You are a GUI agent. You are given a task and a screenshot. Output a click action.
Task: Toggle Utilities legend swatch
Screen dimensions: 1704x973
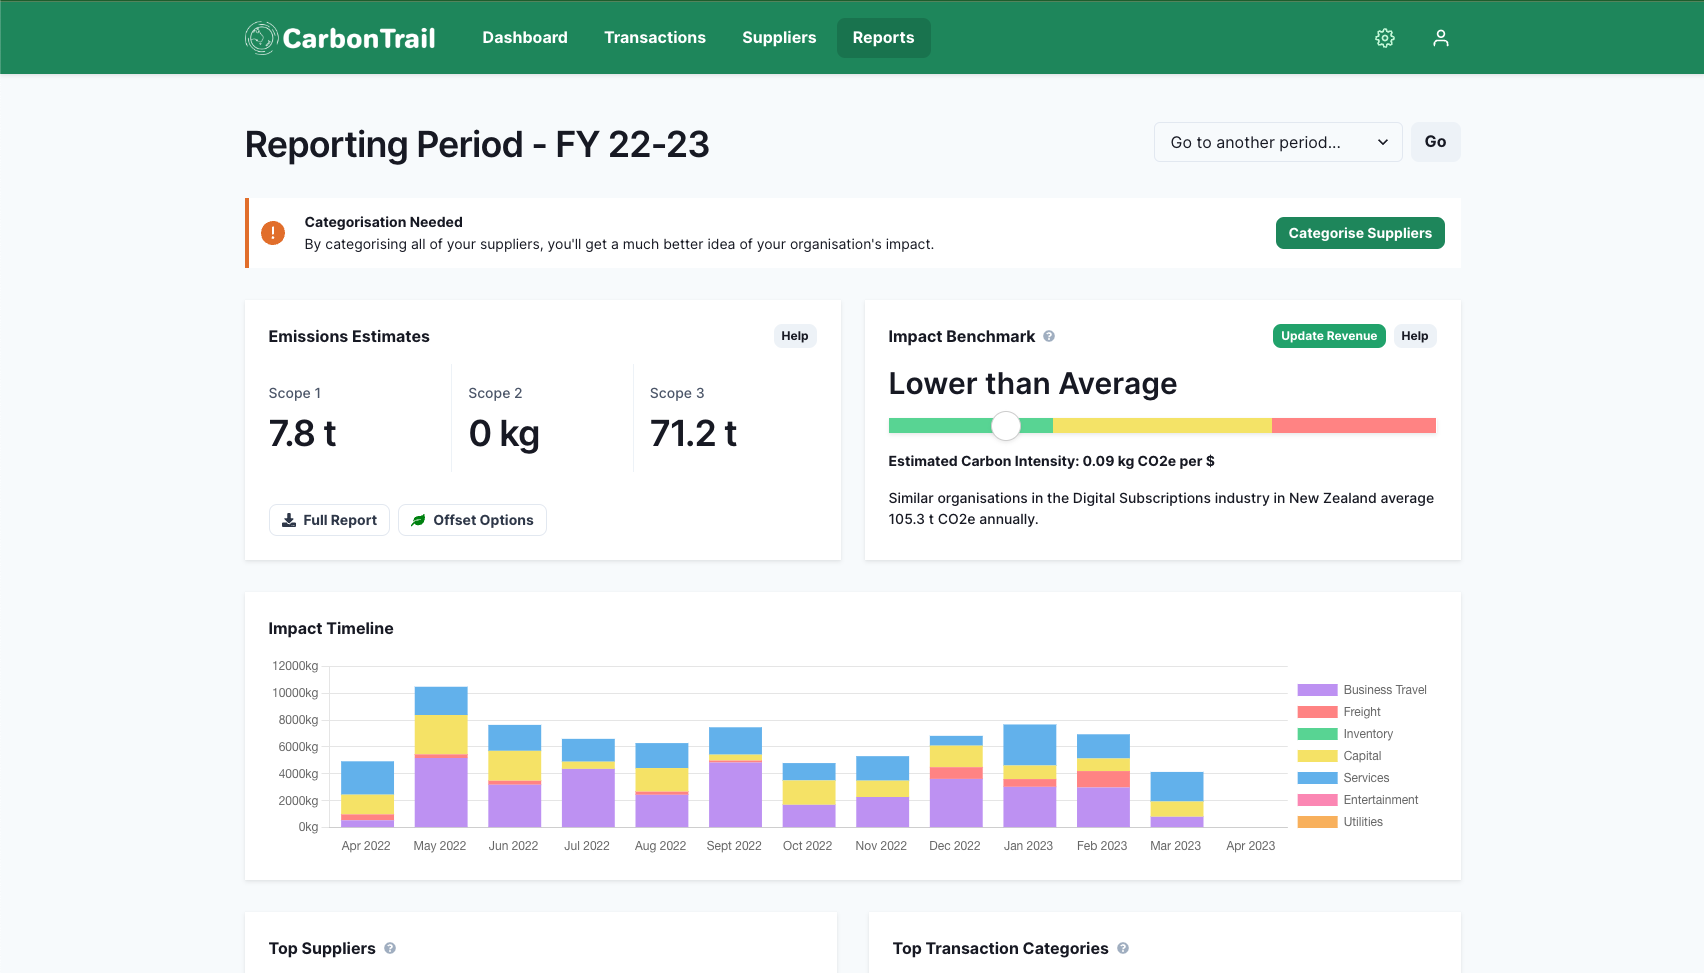click(1317, 822)
